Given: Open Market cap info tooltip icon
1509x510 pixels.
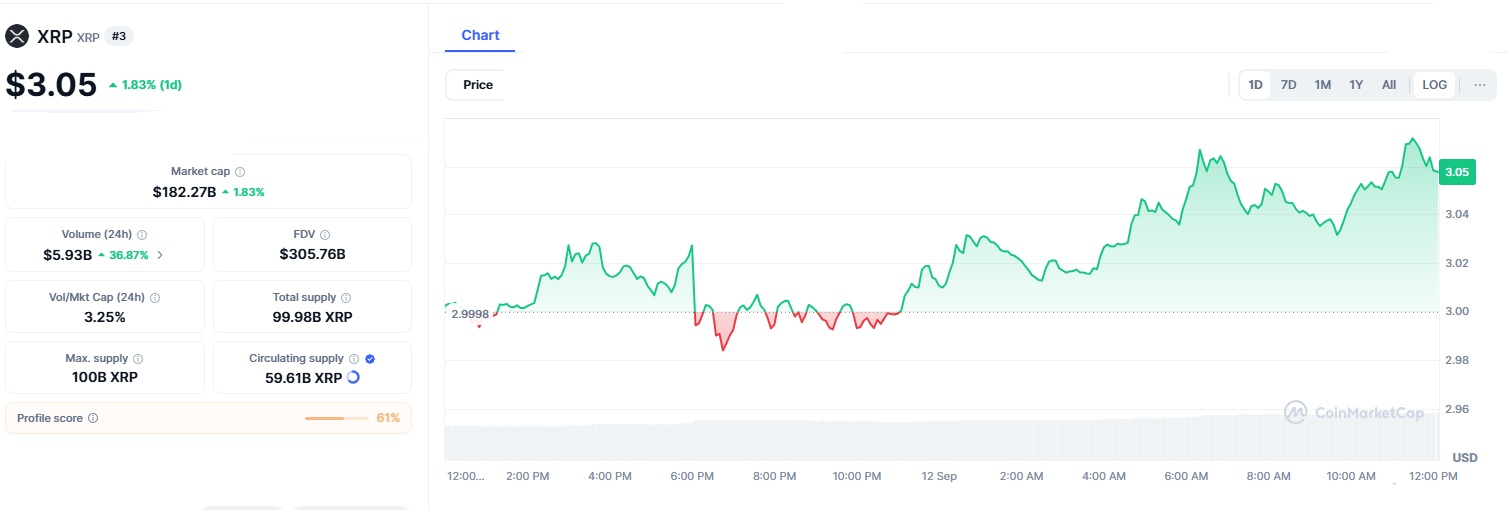Looking at the screenshot, I should pyautogui.click(x=240, y=172).
